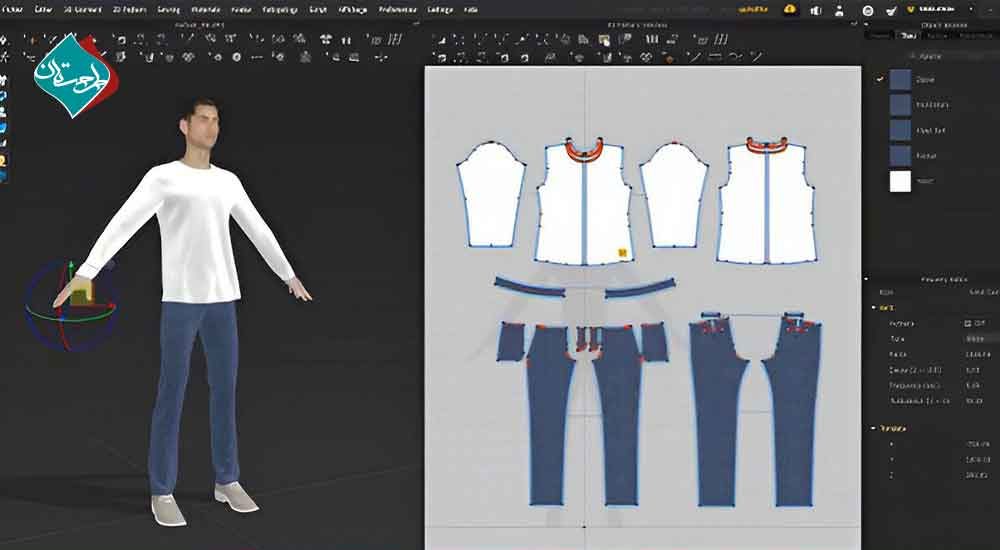Select the rightmost denim pant leg pattern
The height and width of the screenshot is (550, 1000).
point(793,415)
